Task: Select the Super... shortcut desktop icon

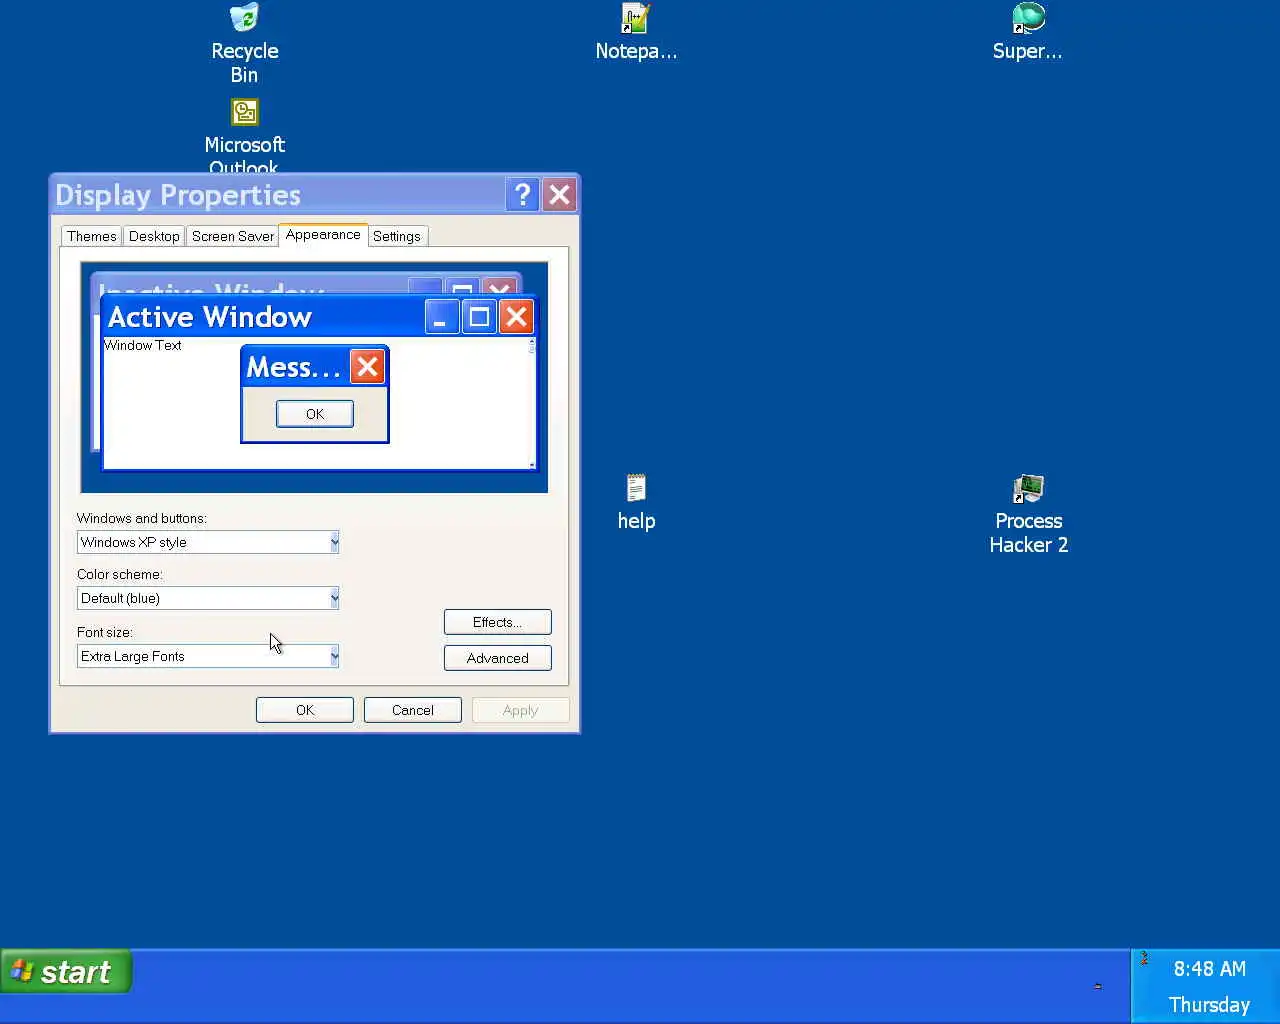Action: [x=1027, y=32]
